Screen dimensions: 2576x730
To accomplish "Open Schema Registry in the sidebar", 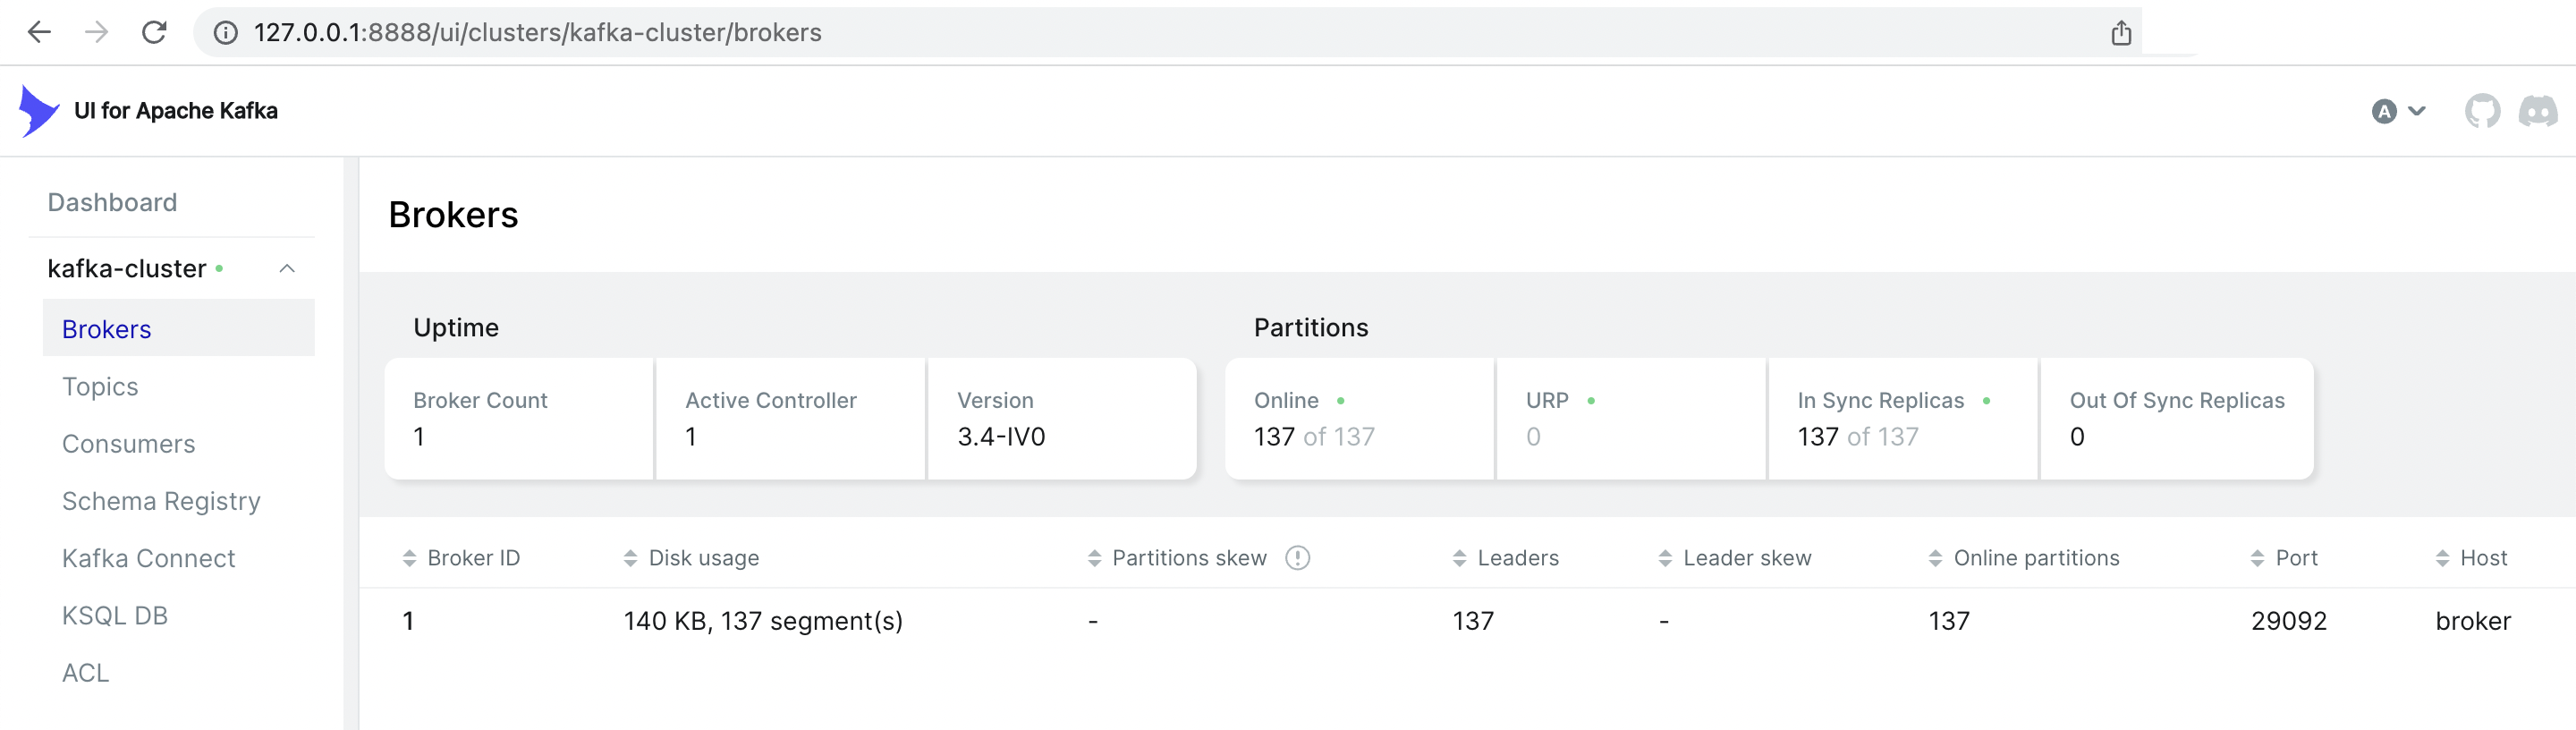I will (x=161, y=501).
